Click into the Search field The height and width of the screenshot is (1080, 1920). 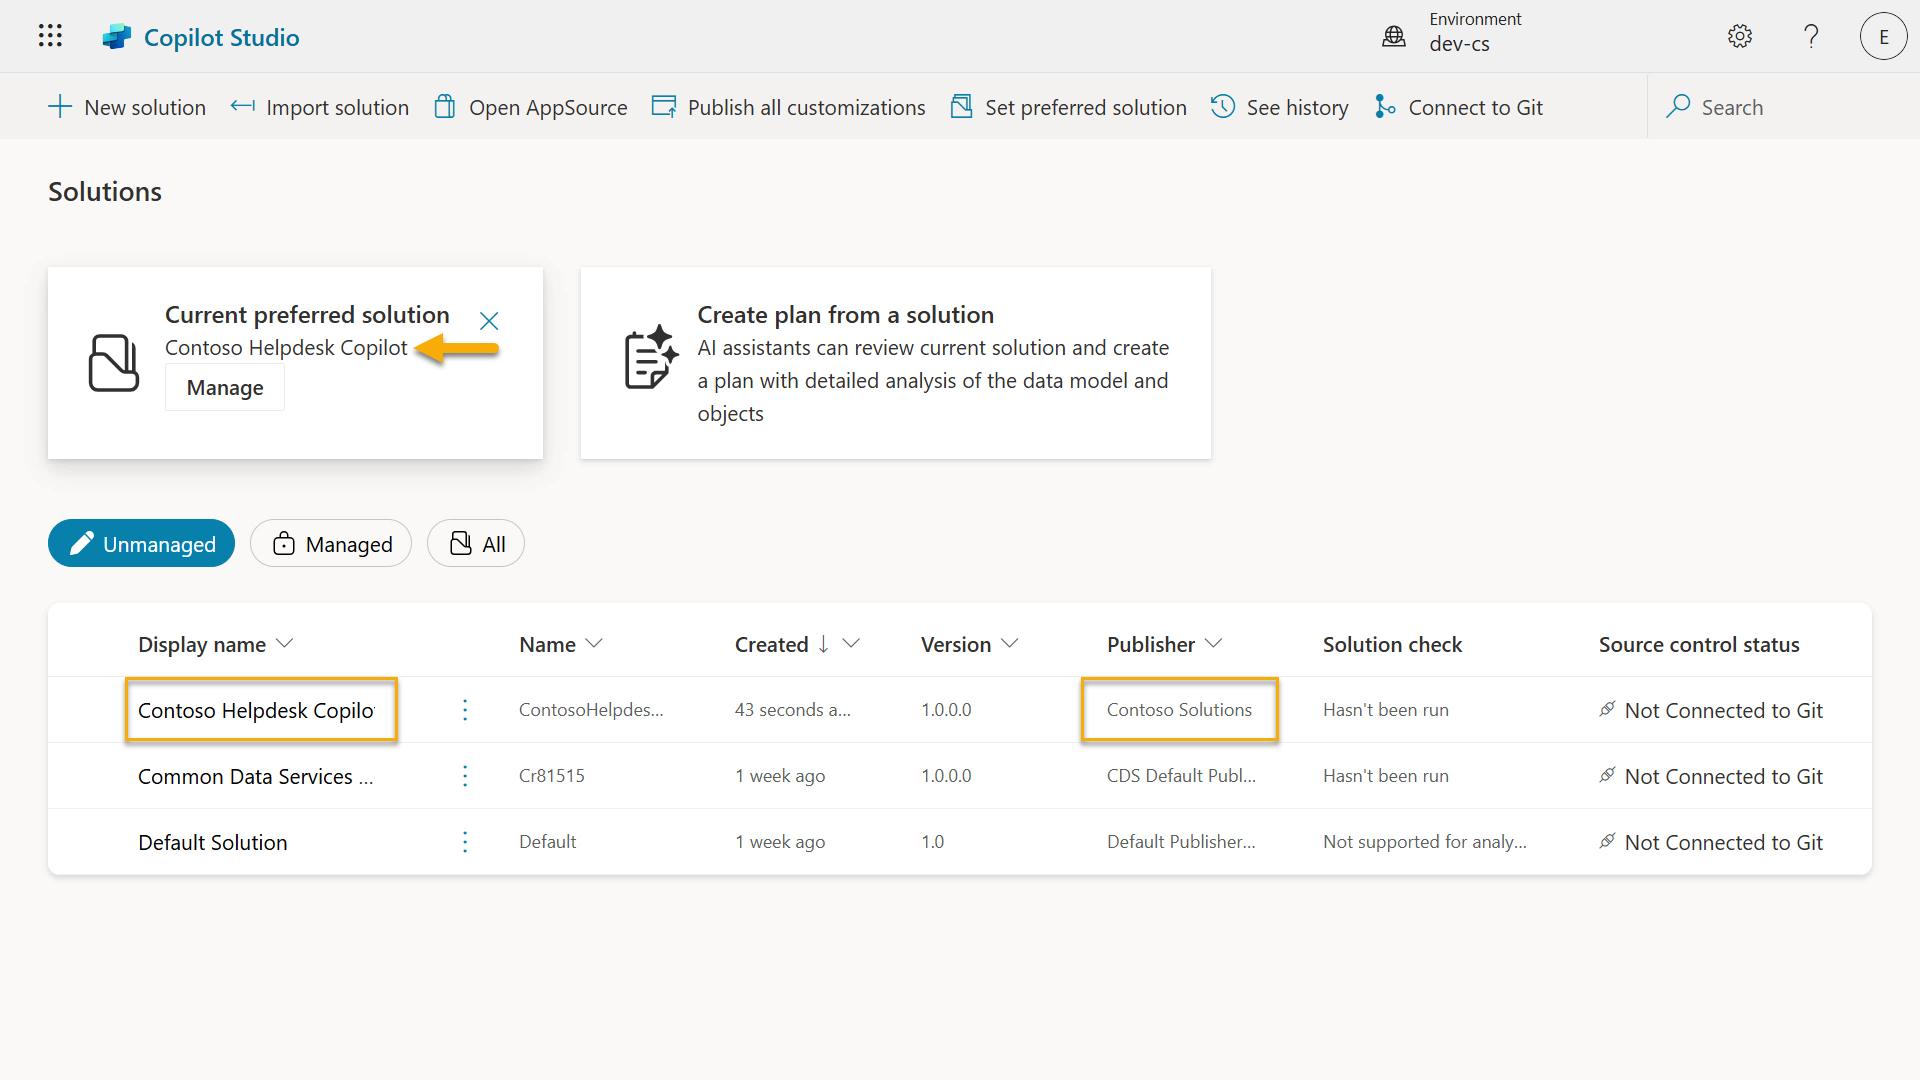click(x=1780, y=107)
